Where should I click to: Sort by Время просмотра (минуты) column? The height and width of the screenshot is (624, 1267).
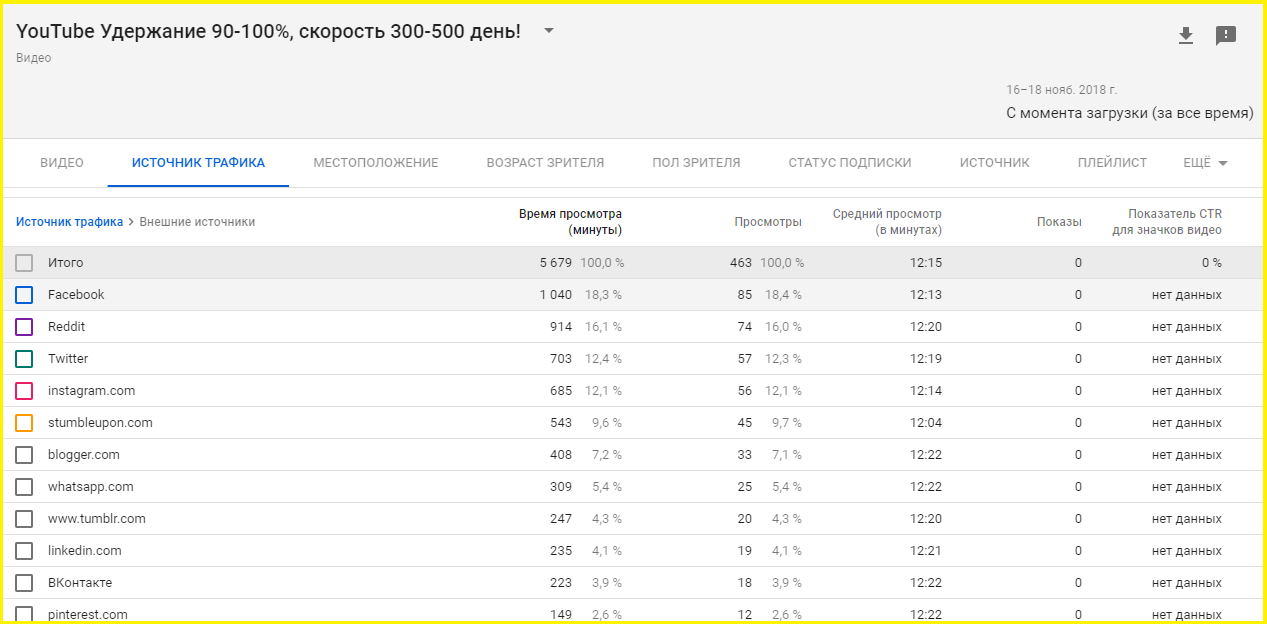pyautogui.click(x=570, y=222)
